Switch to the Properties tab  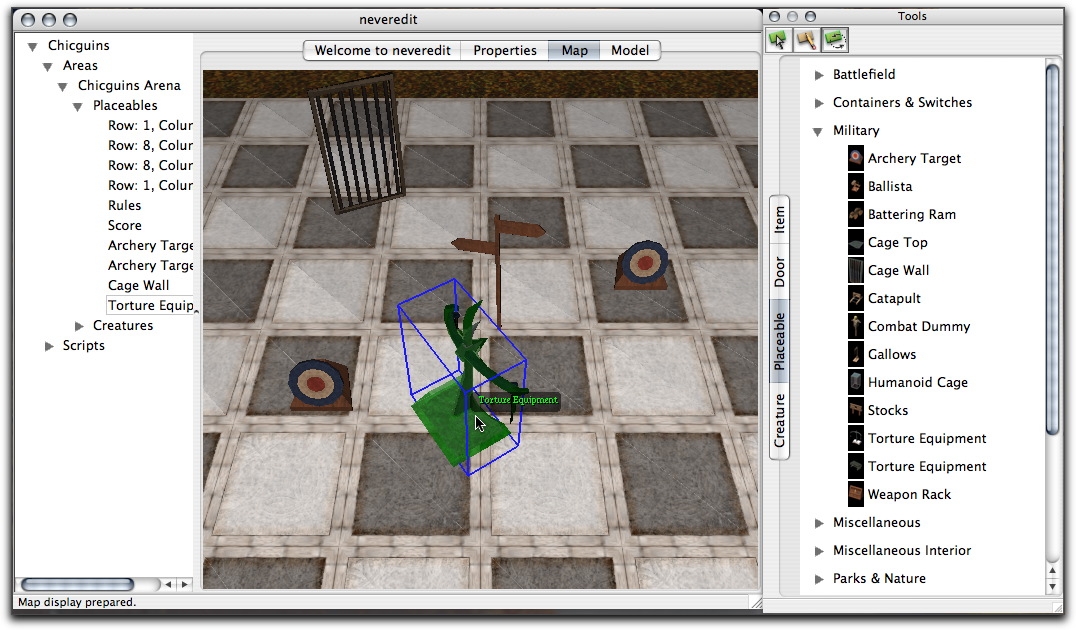click(x=504, y=50)
